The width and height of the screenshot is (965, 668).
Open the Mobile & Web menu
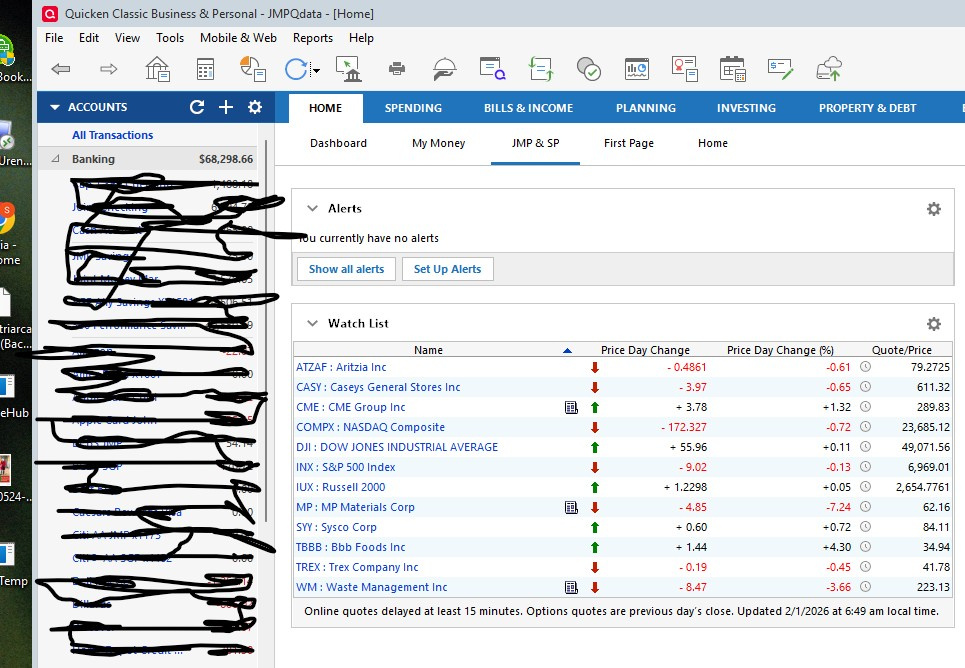[x=238, y=38]
